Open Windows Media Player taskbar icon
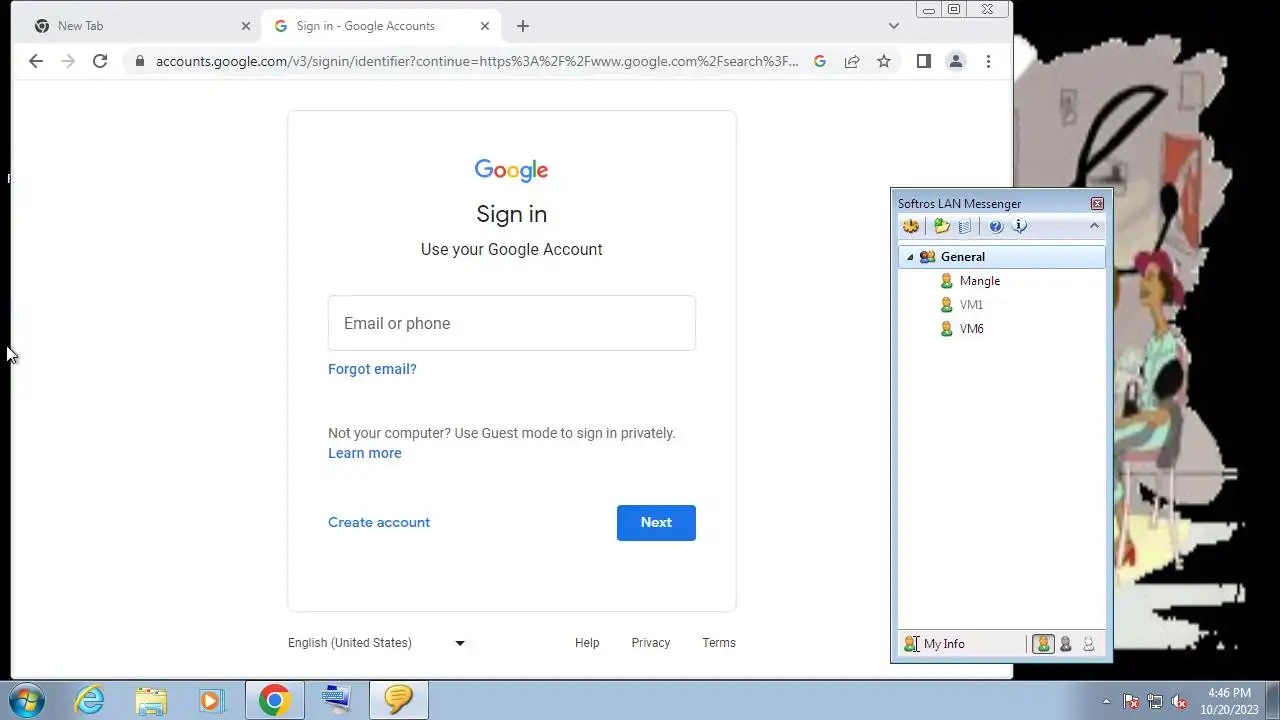The image size is (1280, 720). pyautogui.click(x=212, y=700)
